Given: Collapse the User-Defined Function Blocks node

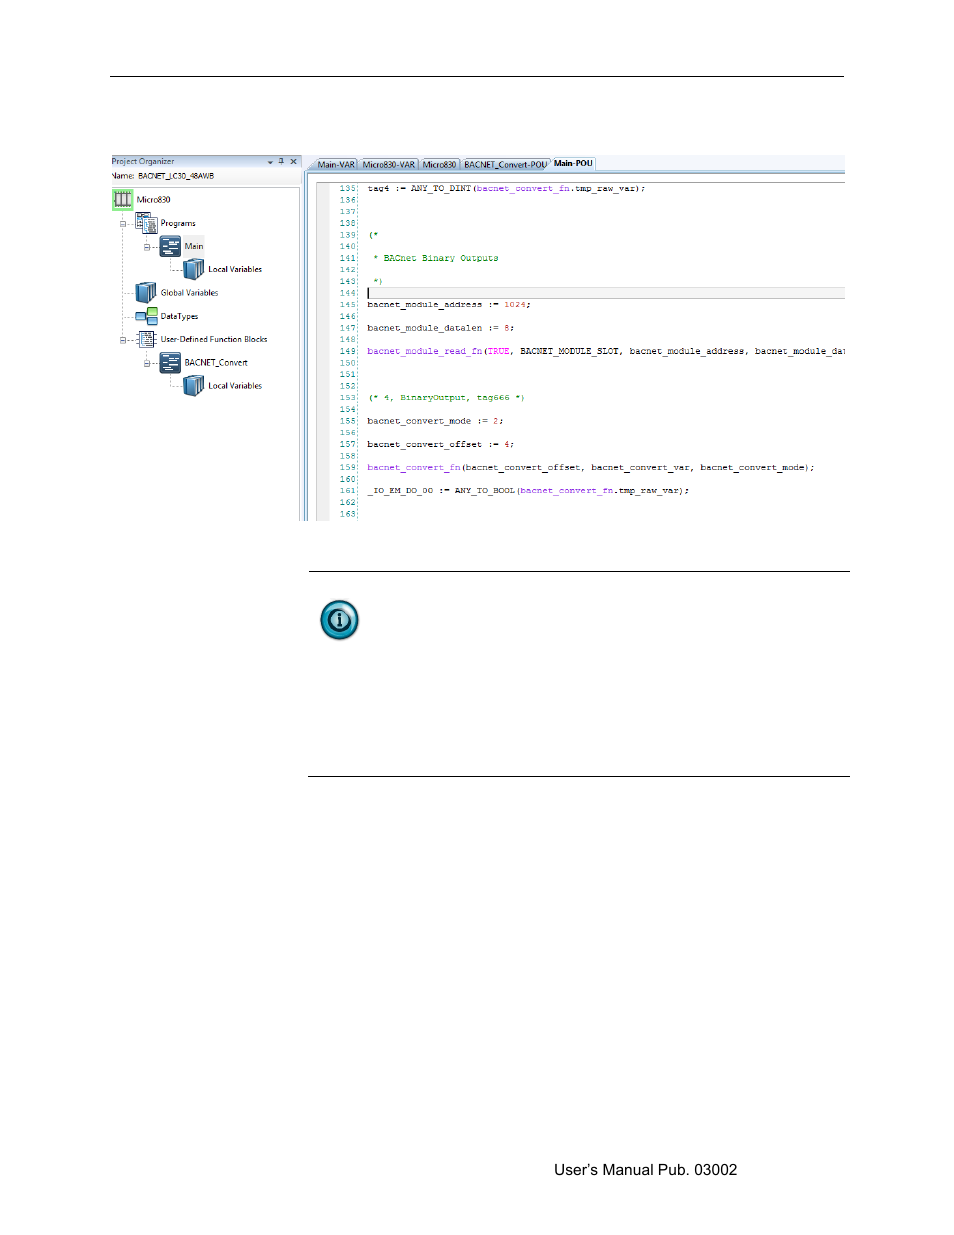Looking at the screenshot, I should click(x=123, y=340).
